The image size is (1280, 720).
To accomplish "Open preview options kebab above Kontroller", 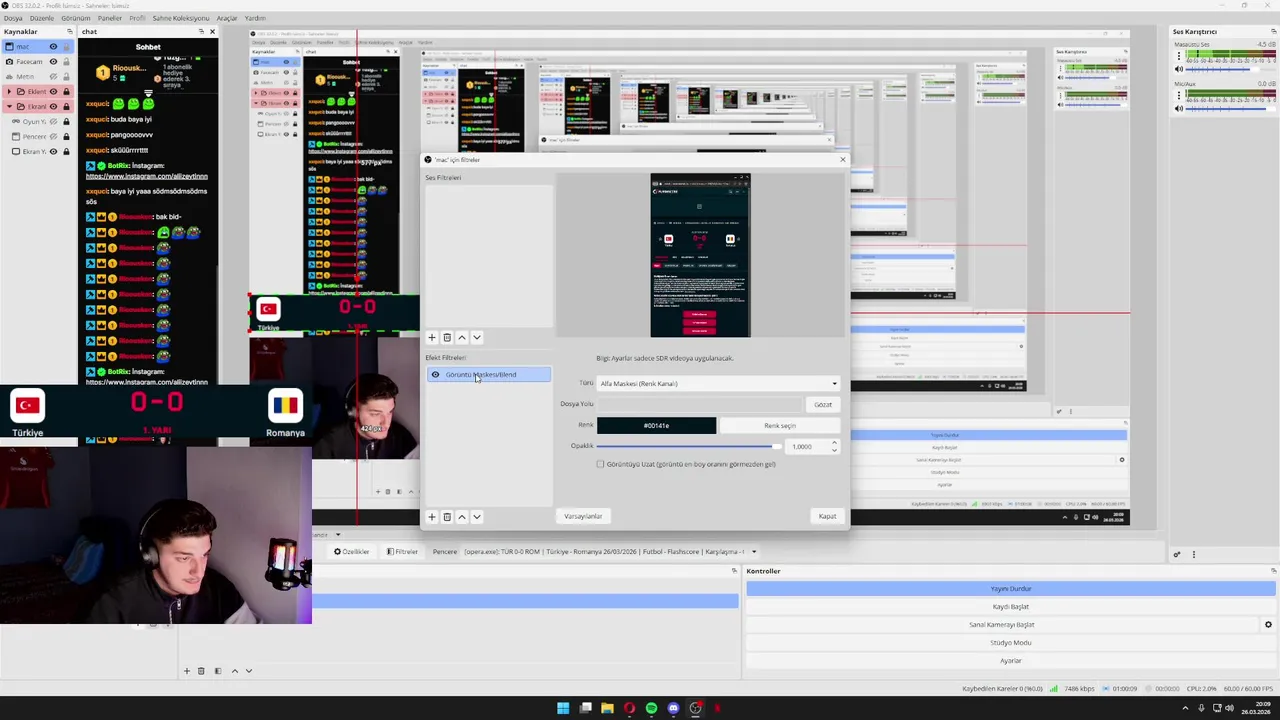I will [1193, 554].
